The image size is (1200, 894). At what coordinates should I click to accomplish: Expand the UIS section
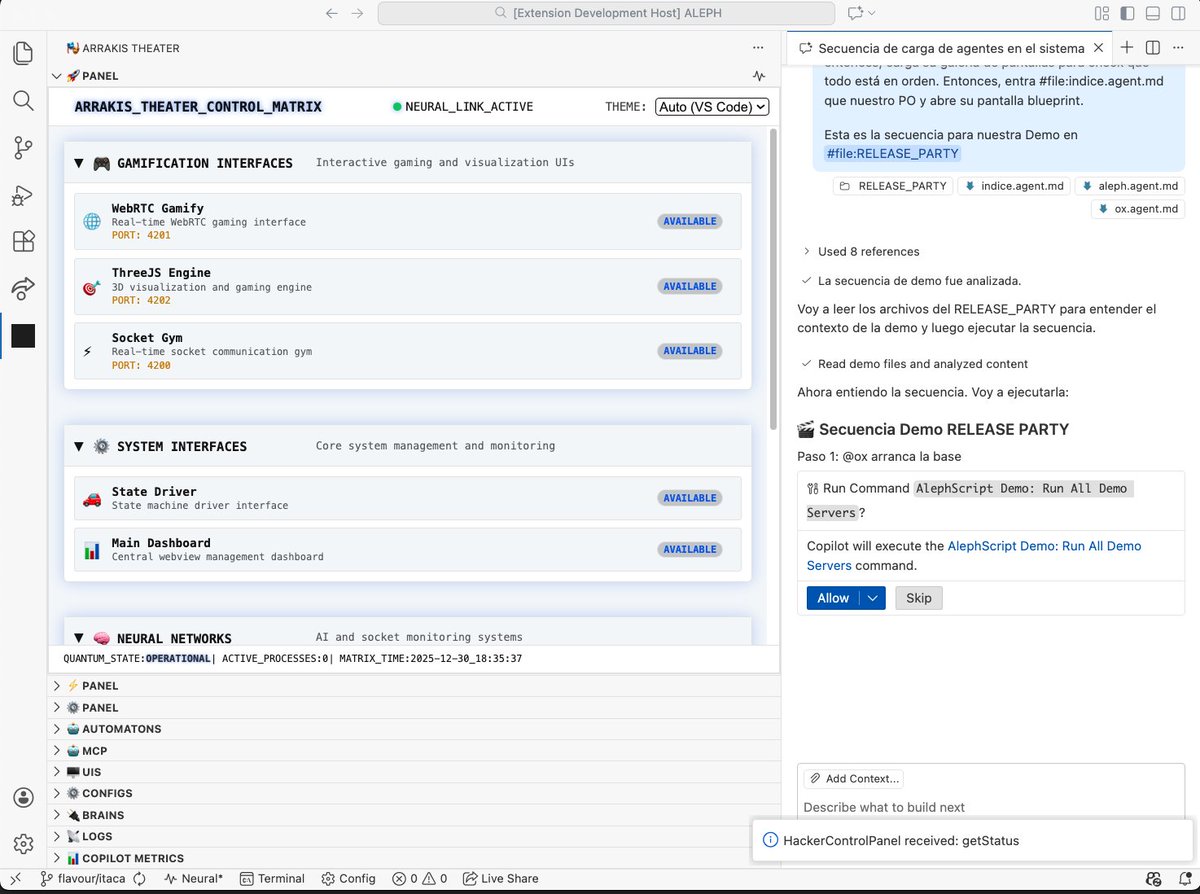point(414,772)
